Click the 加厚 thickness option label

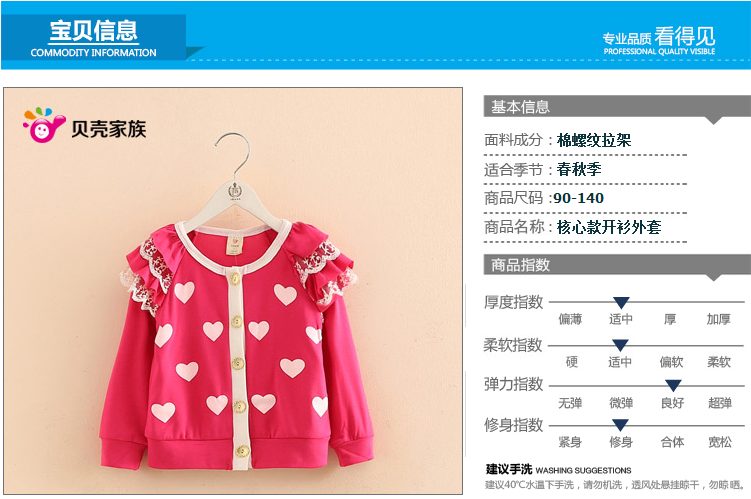pos(718,319)
